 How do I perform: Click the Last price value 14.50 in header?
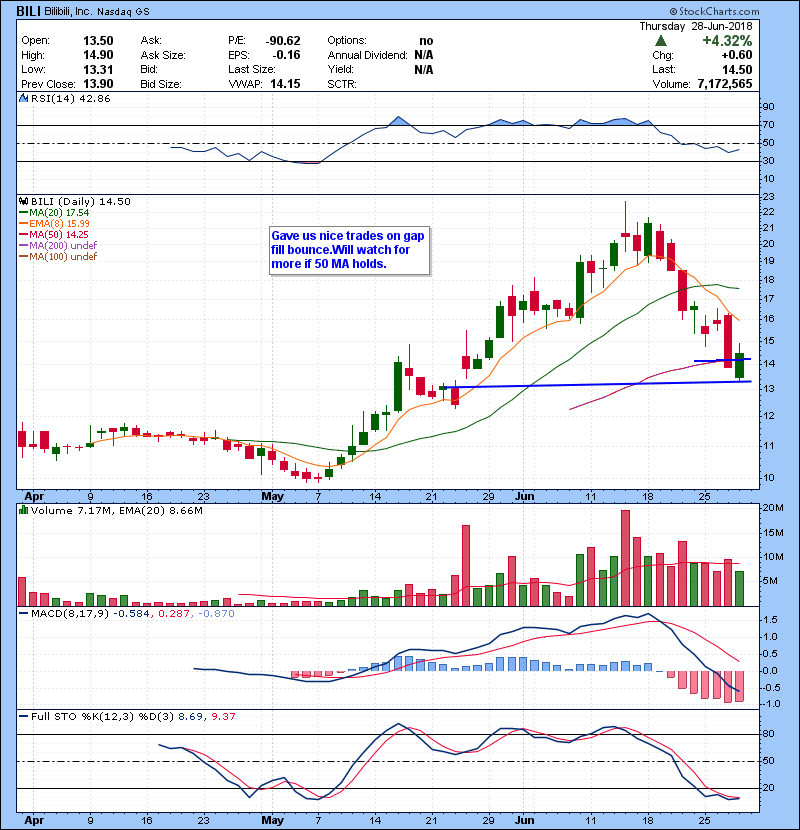point(737,70)
